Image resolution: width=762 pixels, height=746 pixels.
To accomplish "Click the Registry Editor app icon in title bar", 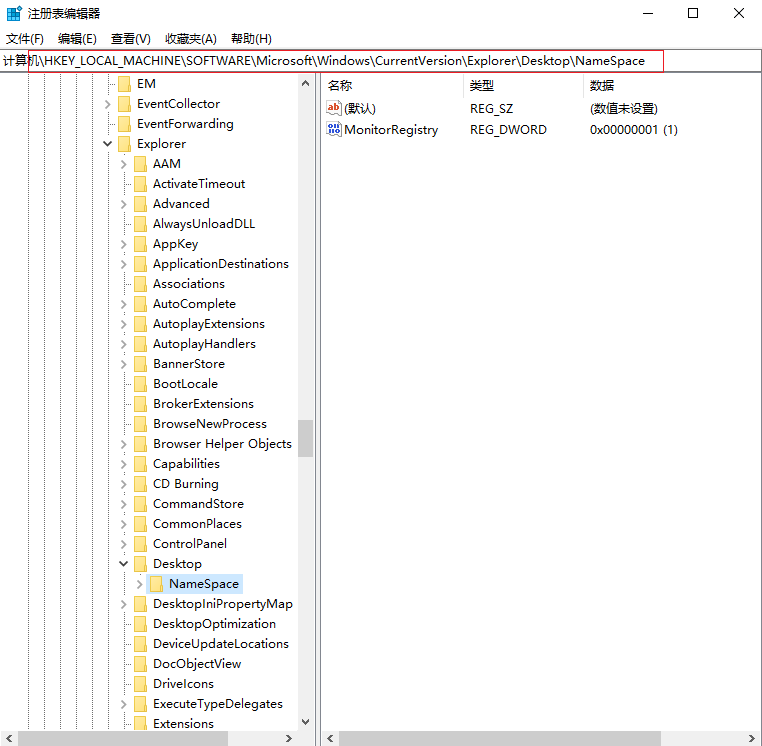I will (x=13, y=13).
